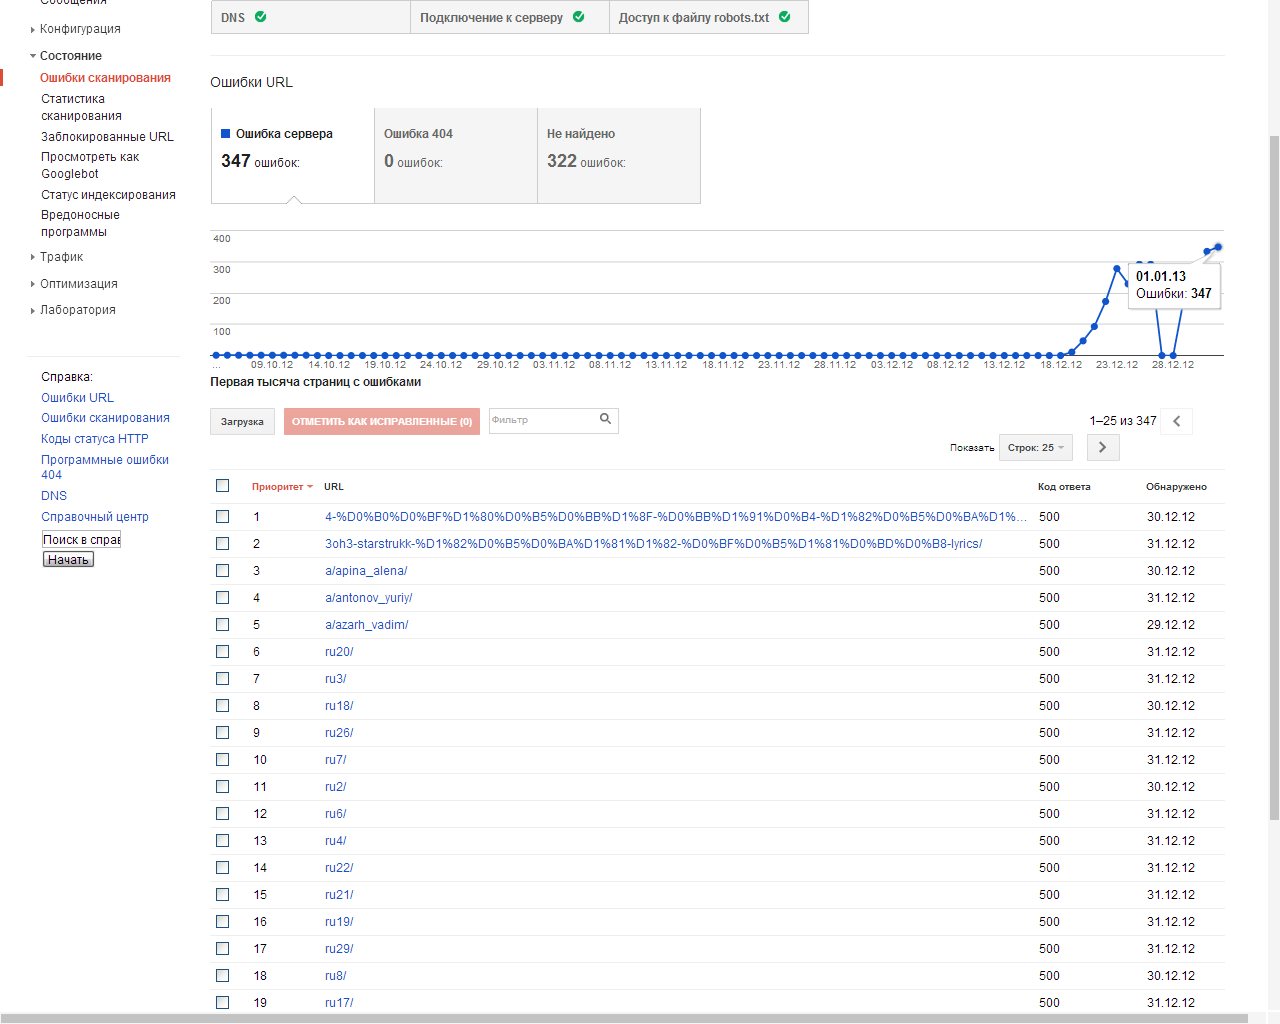
Task: Click the green checkmark next to DNS
Action: (261, 17)
